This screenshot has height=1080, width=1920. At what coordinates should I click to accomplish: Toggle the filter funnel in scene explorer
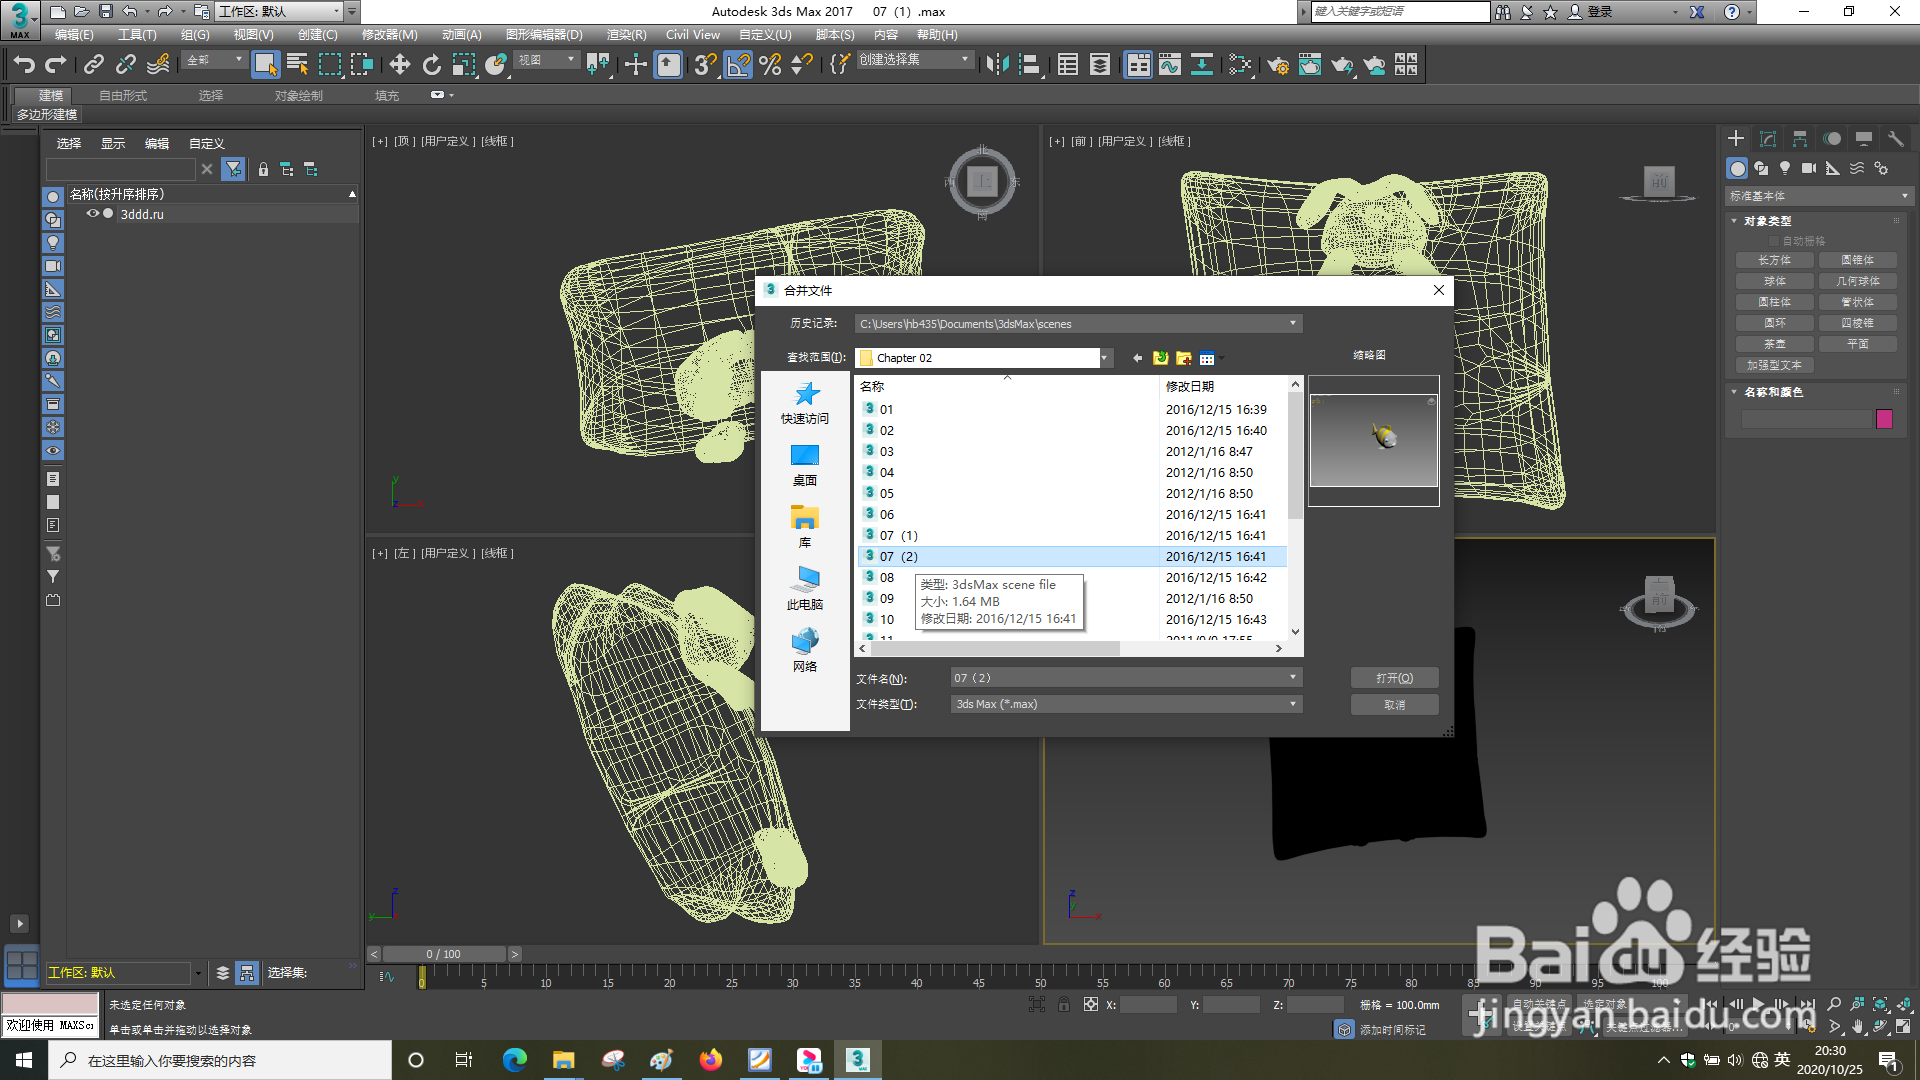point(233,170)
